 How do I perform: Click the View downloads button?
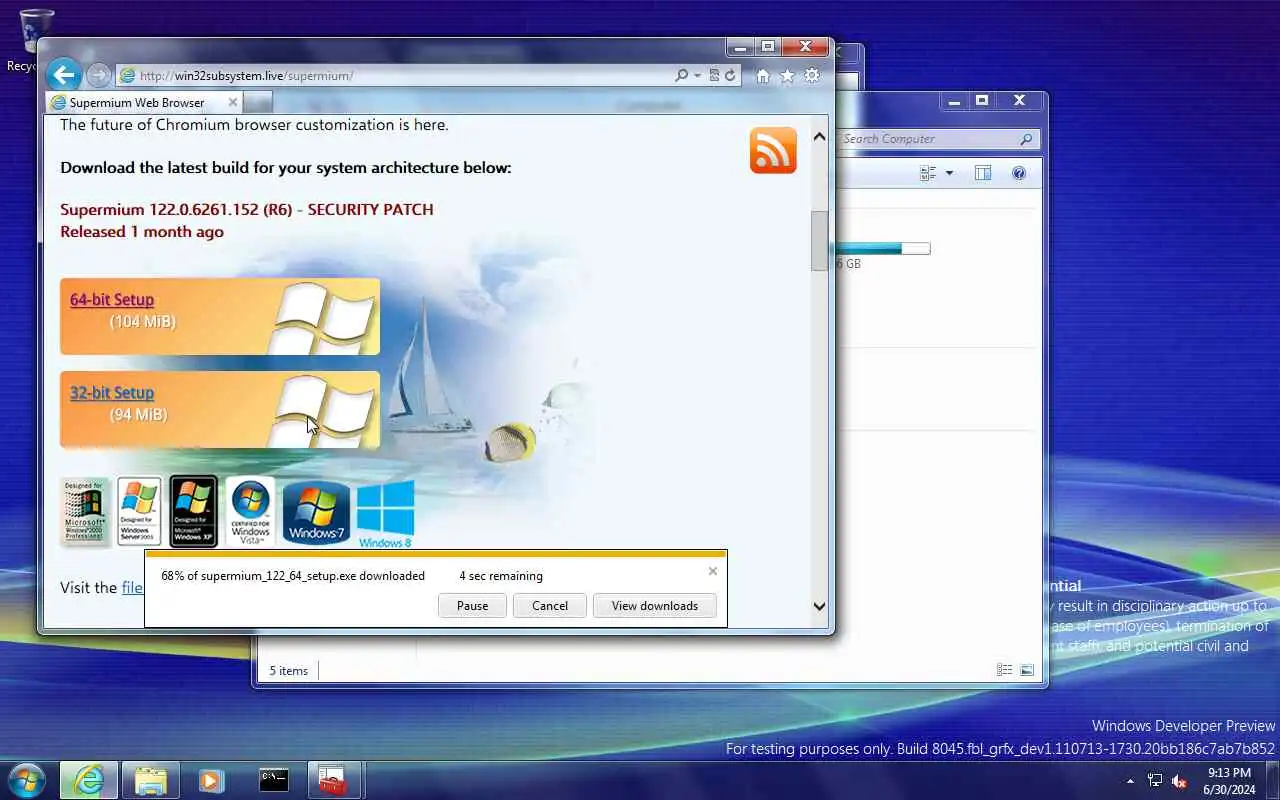tap(655, 605)
